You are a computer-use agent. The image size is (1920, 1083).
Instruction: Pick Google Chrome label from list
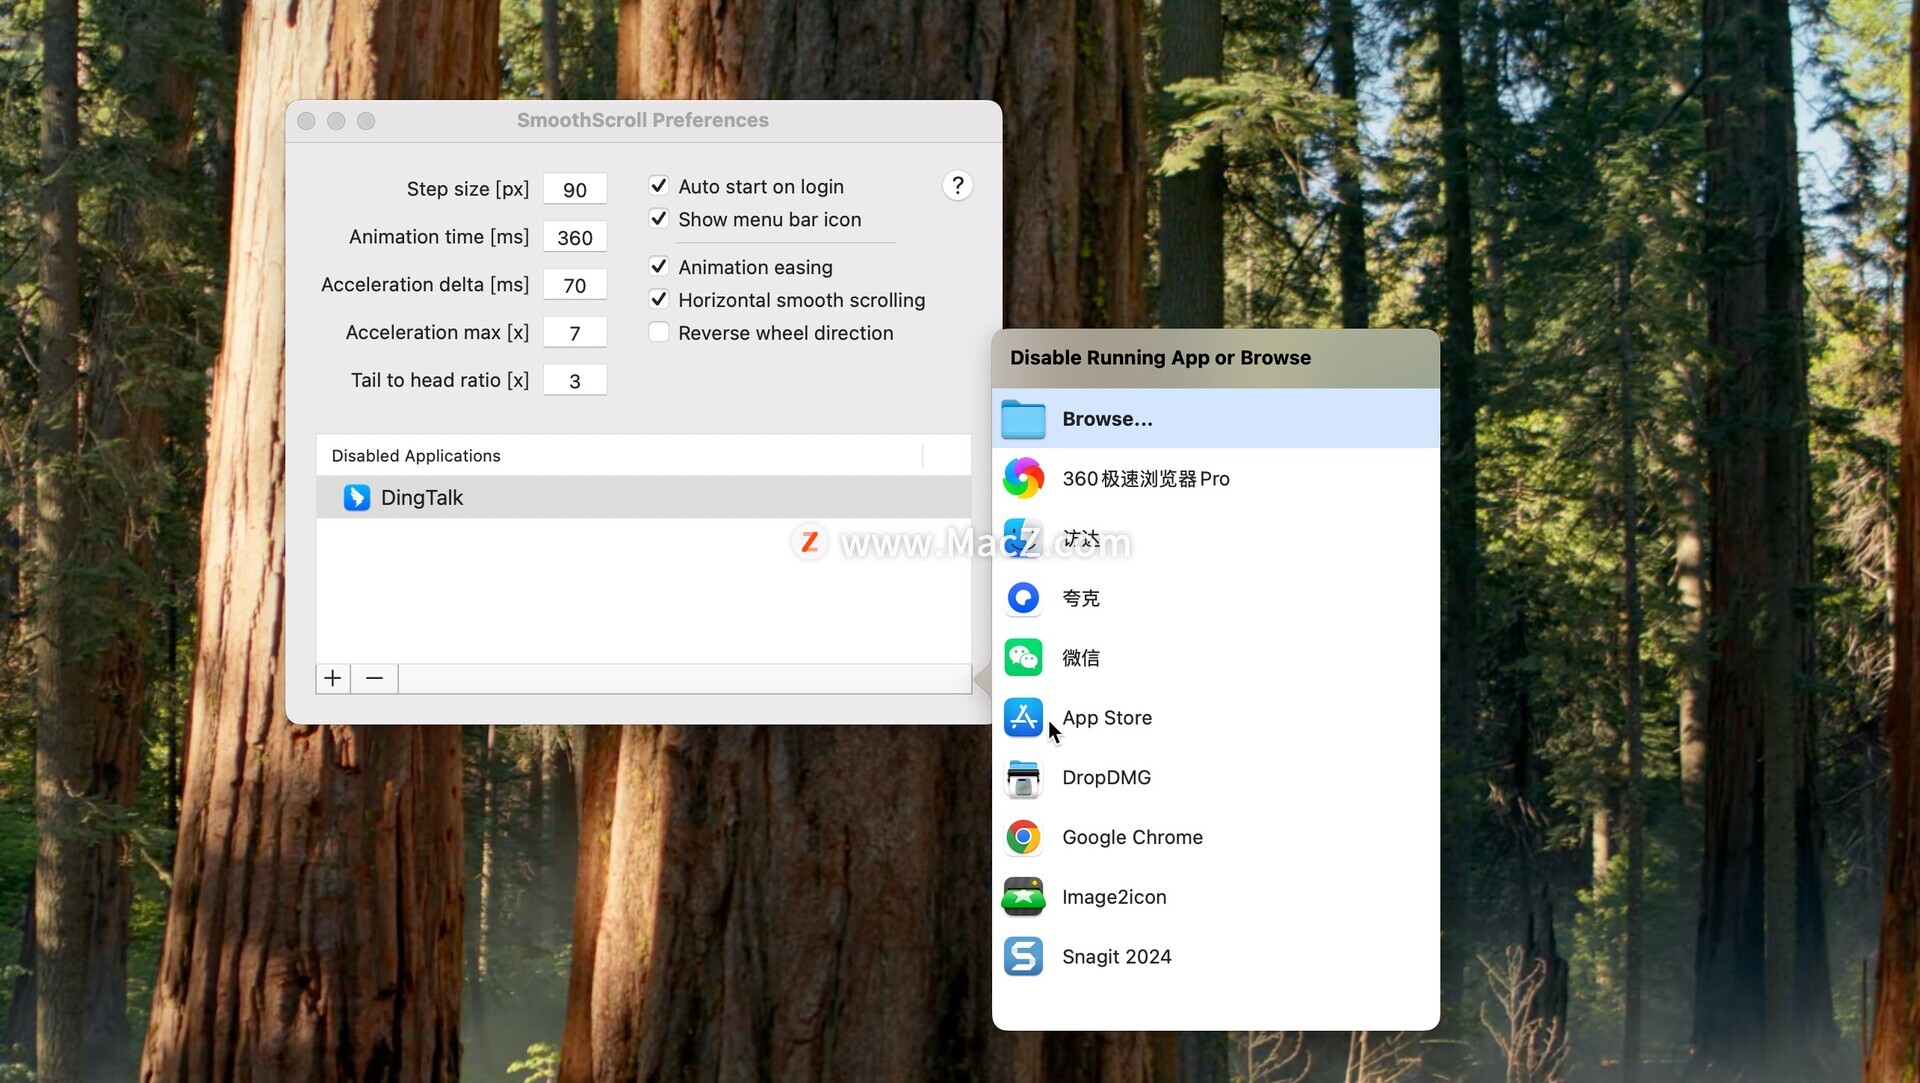tap(1132, 838)
